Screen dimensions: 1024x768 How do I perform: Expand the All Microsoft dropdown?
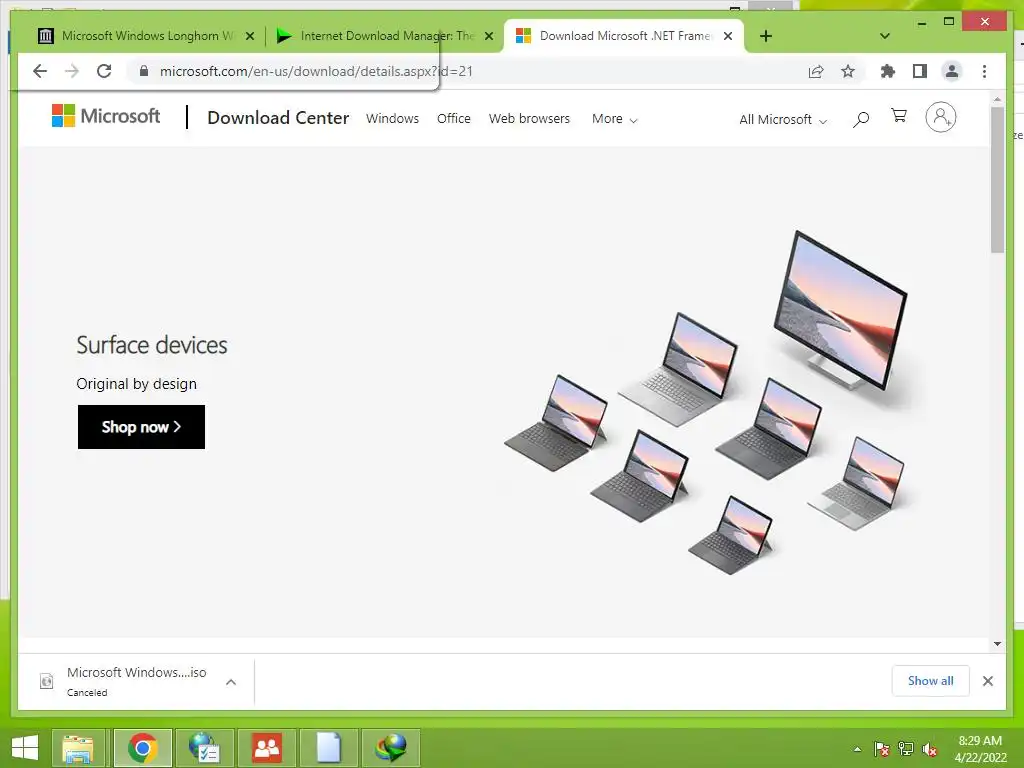click(x=783, y=120)
